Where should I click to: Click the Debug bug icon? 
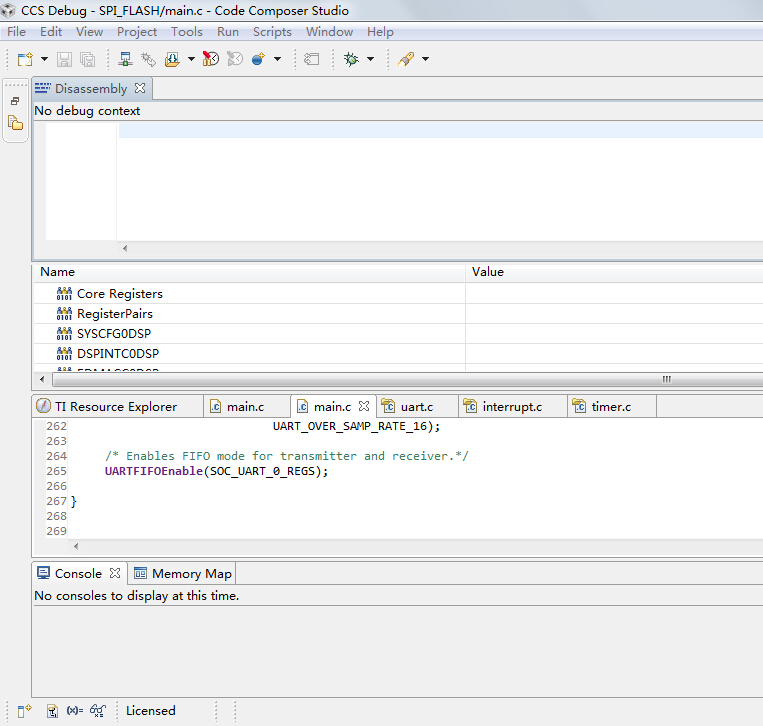351,60
